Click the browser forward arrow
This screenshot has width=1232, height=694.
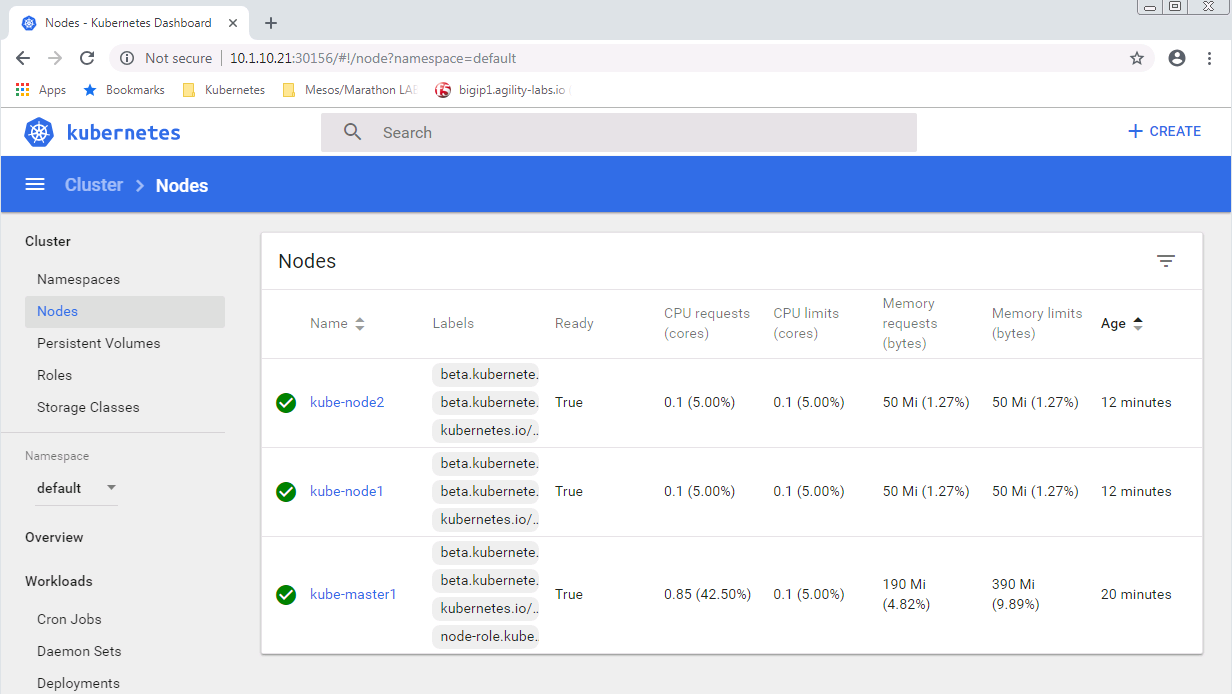click(55, 58)
